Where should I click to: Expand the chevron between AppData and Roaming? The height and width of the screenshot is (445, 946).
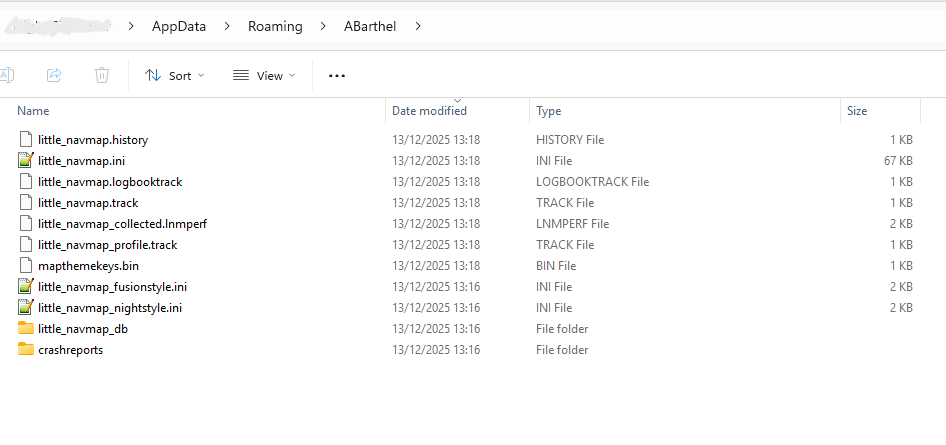pyautogui.click(x=227, y=27)
